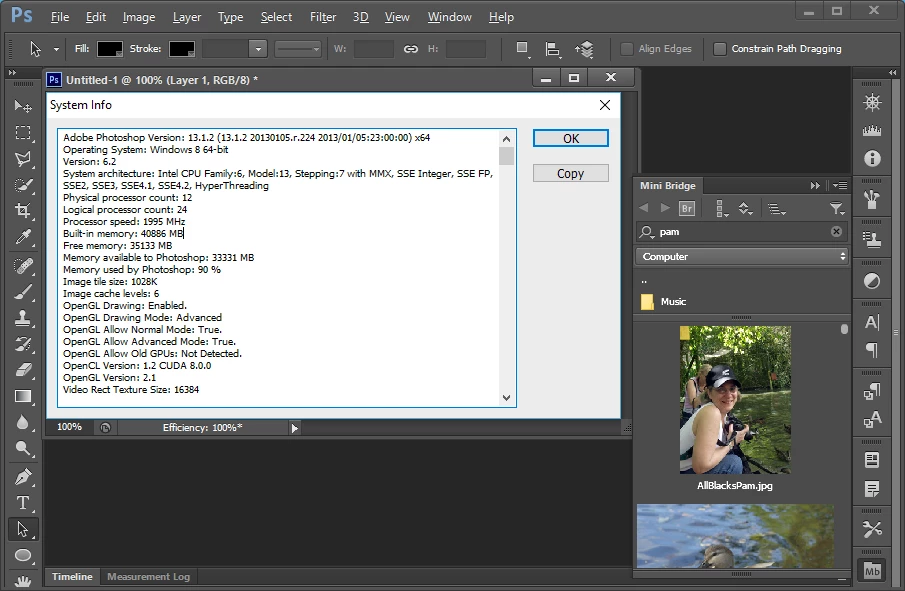Select the Brush tool

(x=23, y=292)
